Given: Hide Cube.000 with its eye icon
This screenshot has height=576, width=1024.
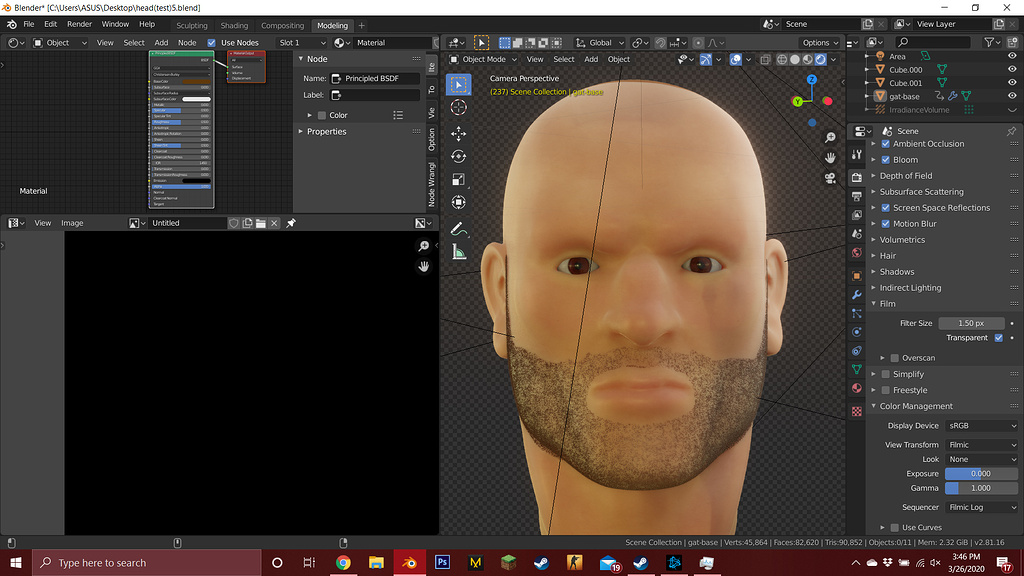Looking at the screenshot, I should pos(1012,69).
